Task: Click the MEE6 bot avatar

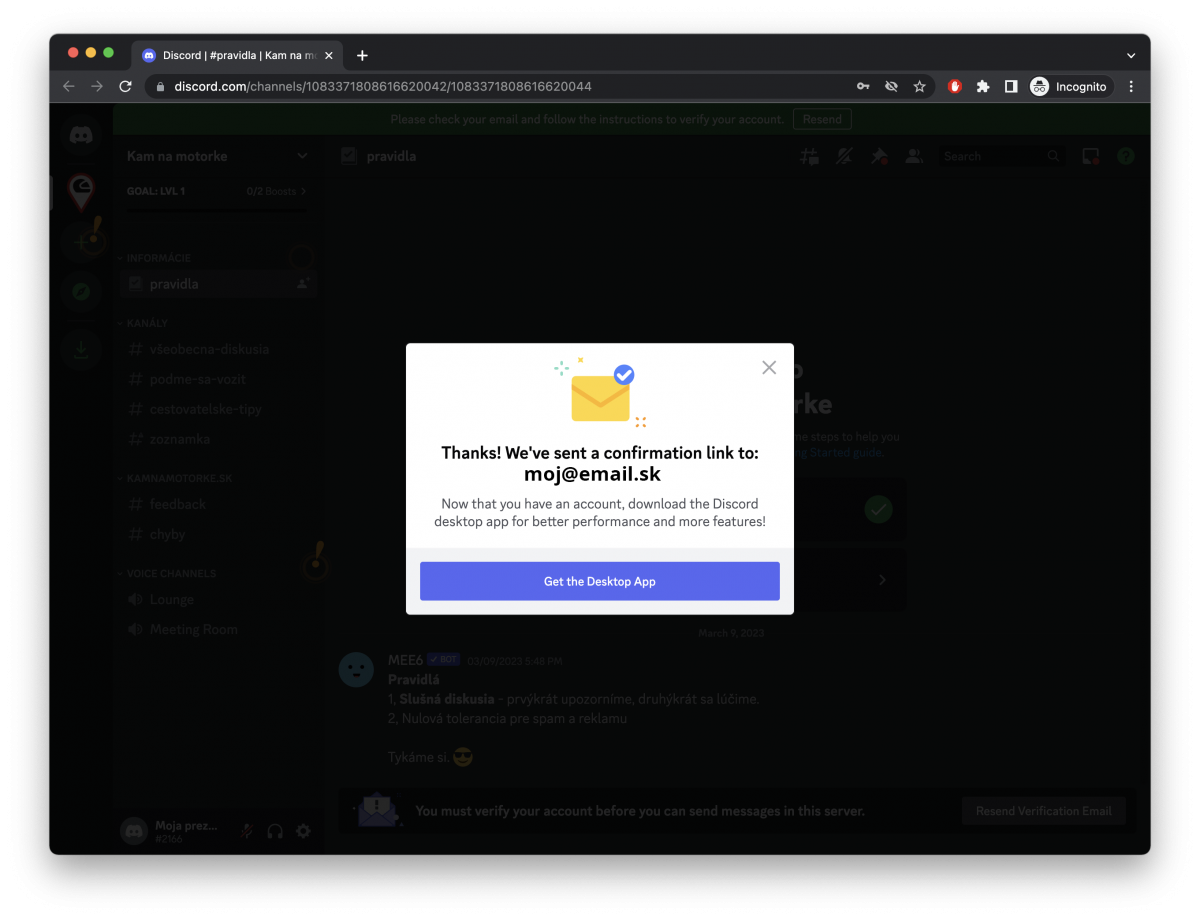Action: pos(356,669)
